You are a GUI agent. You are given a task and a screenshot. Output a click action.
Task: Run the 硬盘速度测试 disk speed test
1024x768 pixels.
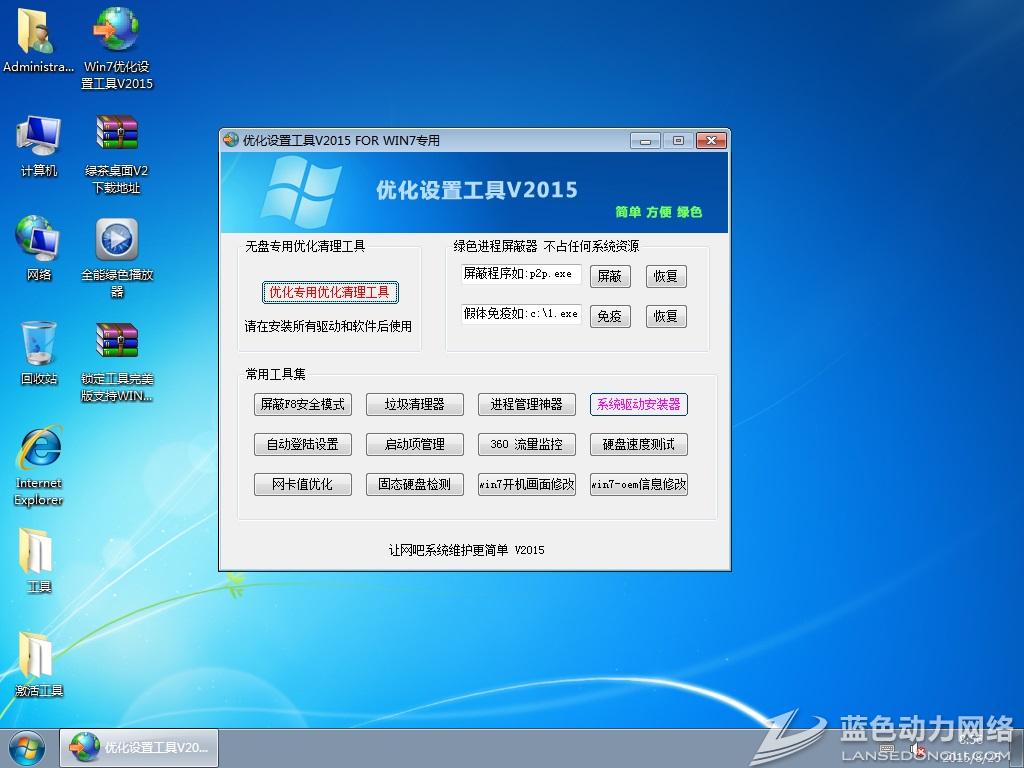point(640,444)
